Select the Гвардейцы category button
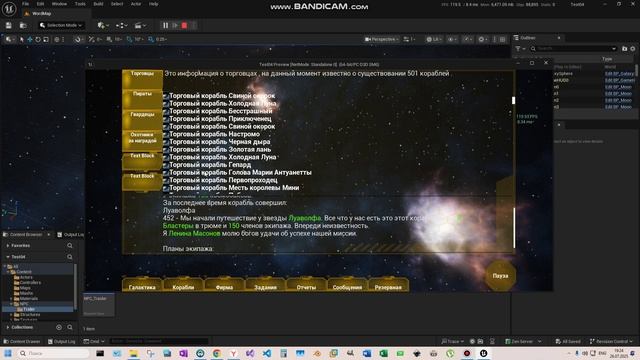640x360 pixels. [142, 120]
